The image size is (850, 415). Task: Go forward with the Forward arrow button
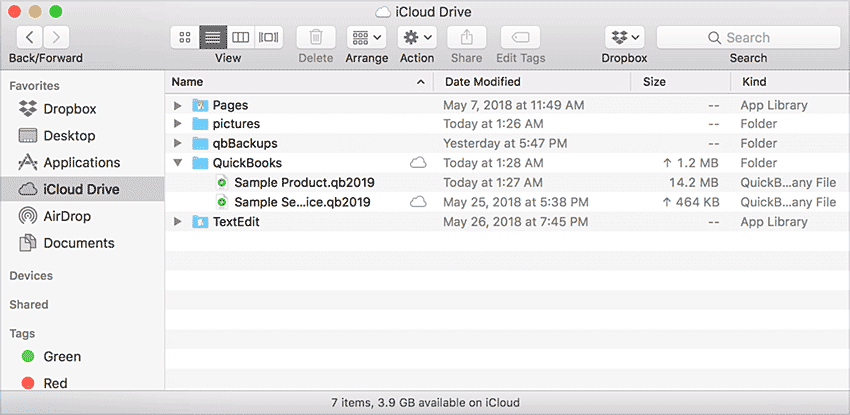click(x=56, y=37)
